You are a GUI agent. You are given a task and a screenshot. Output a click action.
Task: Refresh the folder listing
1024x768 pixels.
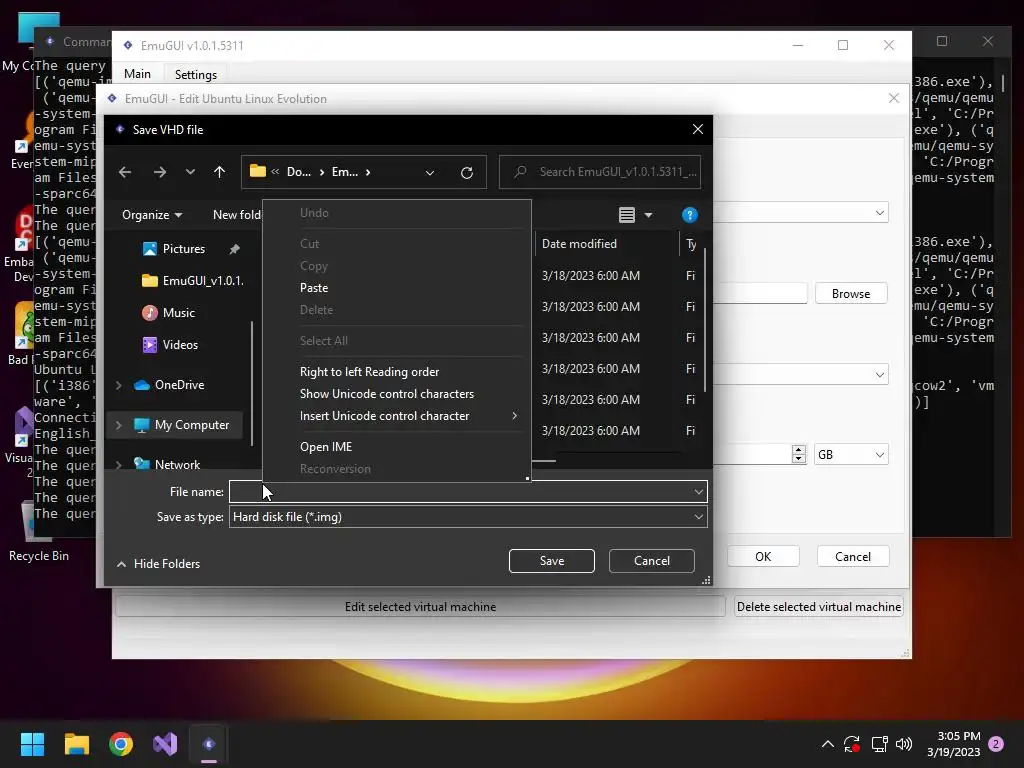coord(466,172)
